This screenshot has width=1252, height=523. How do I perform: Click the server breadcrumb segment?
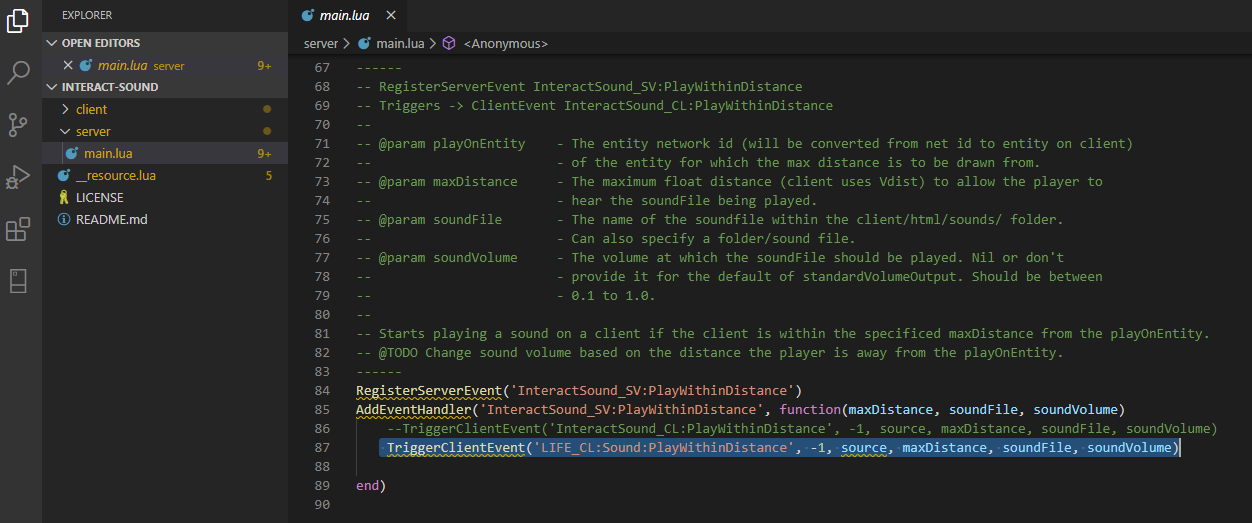(321, 43)
